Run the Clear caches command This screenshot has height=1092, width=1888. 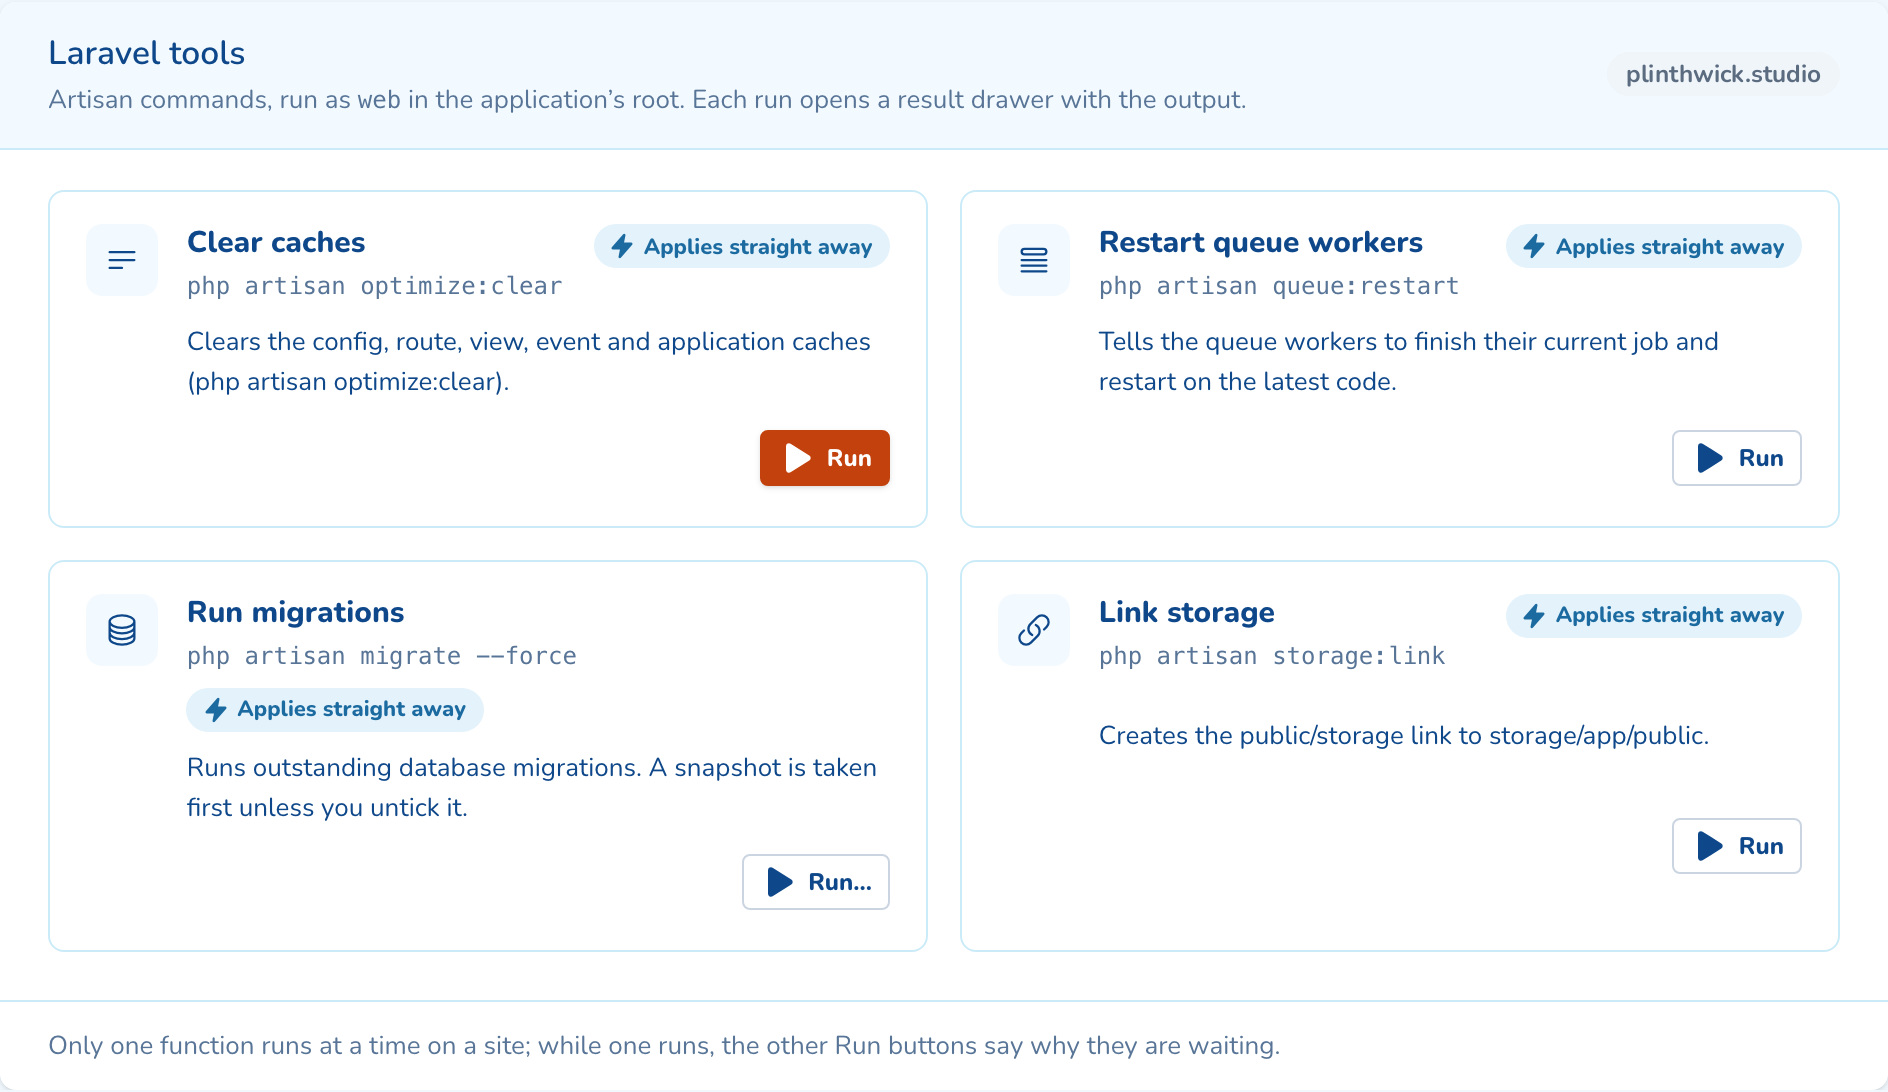click(x=825, y=458)
